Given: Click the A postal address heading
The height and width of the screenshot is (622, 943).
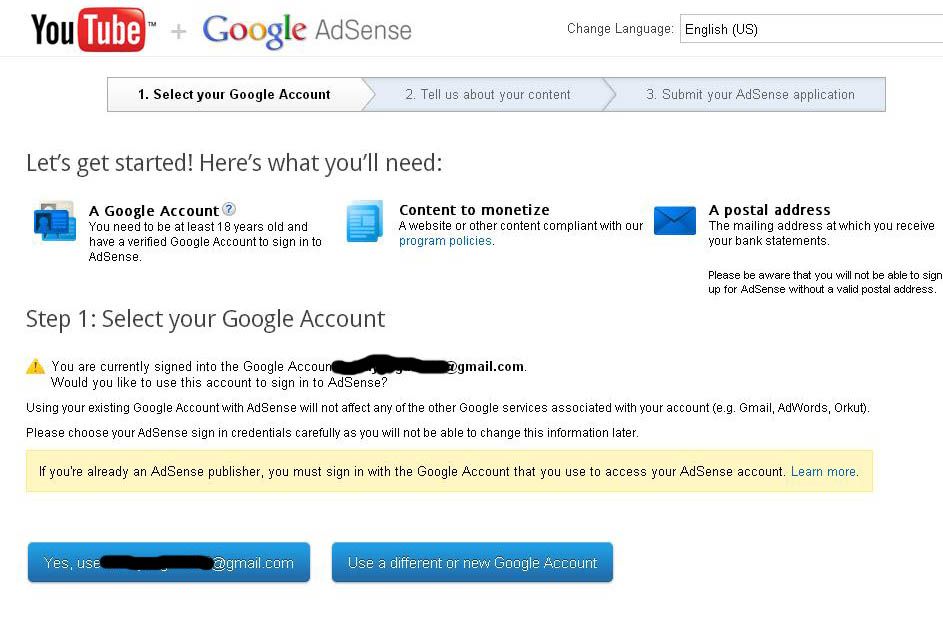Looking at the screenshot, I should pyautogui.click(x=769, y=210).
